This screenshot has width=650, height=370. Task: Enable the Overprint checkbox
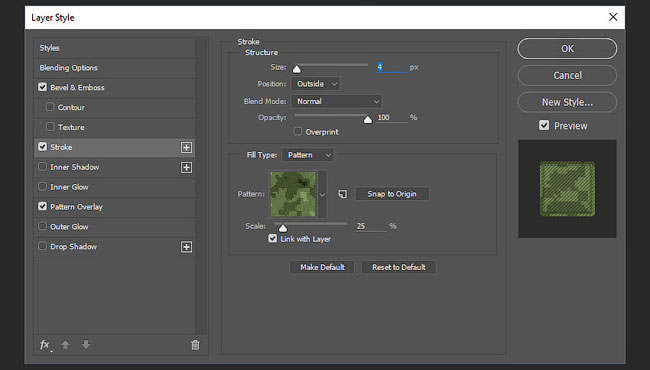[x=298, y=131]
